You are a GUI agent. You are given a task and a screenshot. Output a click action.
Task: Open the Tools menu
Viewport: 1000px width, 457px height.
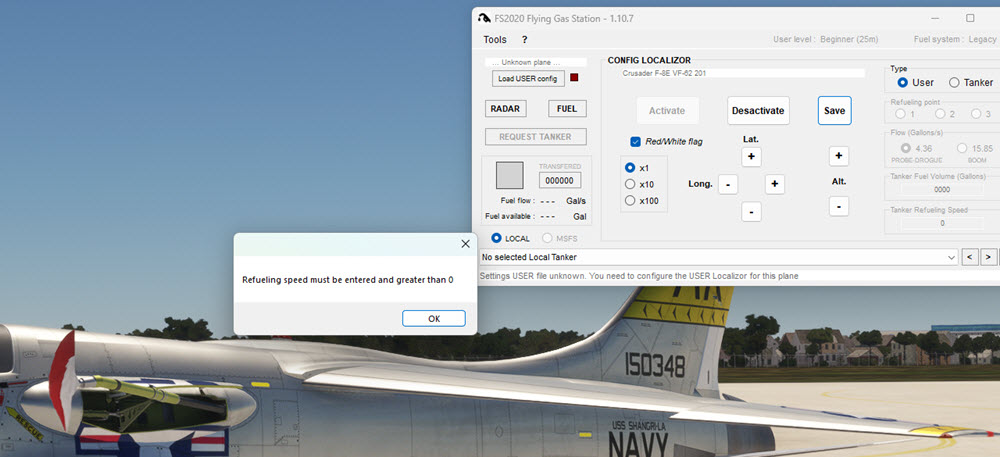coord(495,40)
